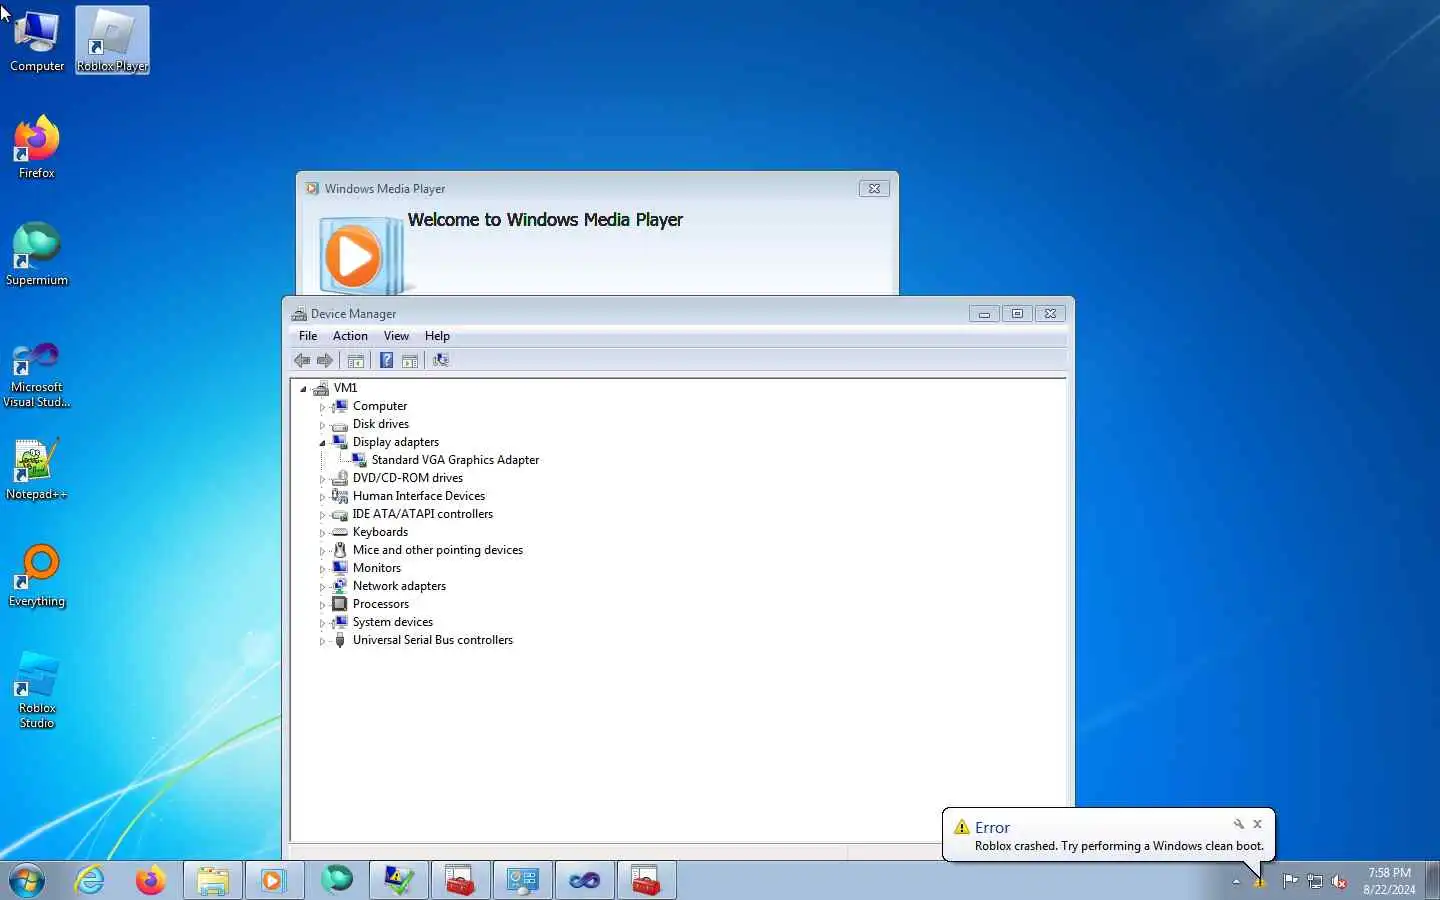Expand the Disk drives node arrow
The height and width of the screenshot is (900, 1440).
click(322, 425)
